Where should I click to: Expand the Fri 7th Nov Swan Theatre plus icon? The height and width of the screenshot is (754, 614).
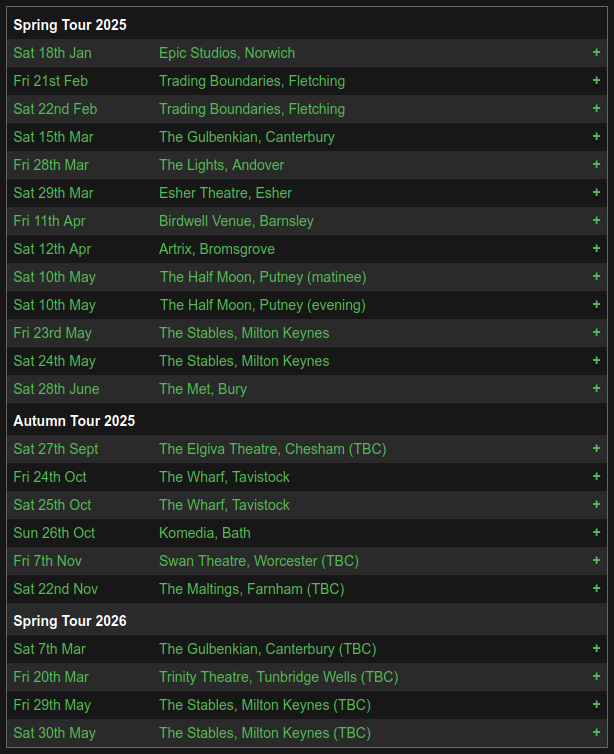(x=596, y=560)
